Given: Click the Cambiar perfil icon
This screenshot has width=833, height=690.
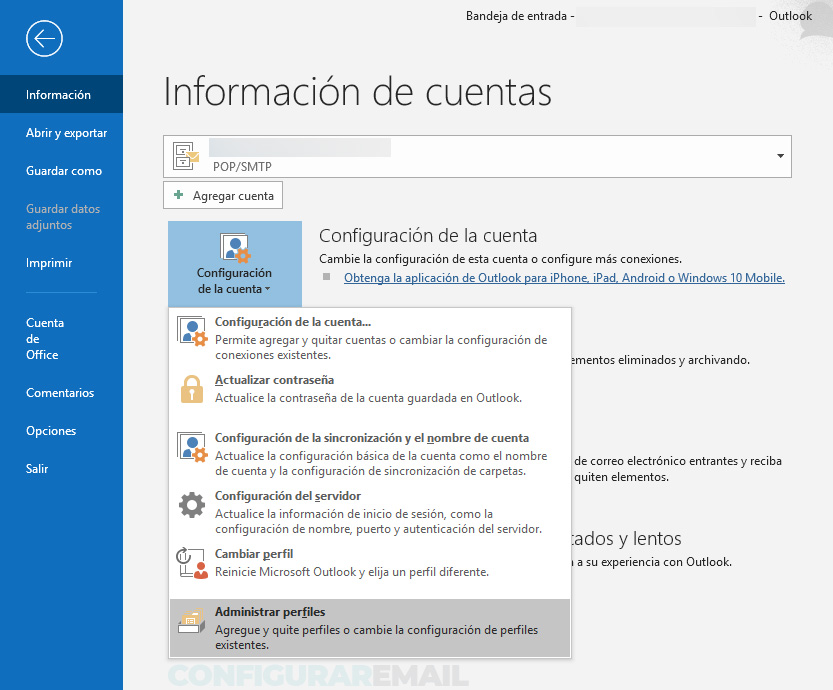Looking at the screenshot, I should point(192,563).
